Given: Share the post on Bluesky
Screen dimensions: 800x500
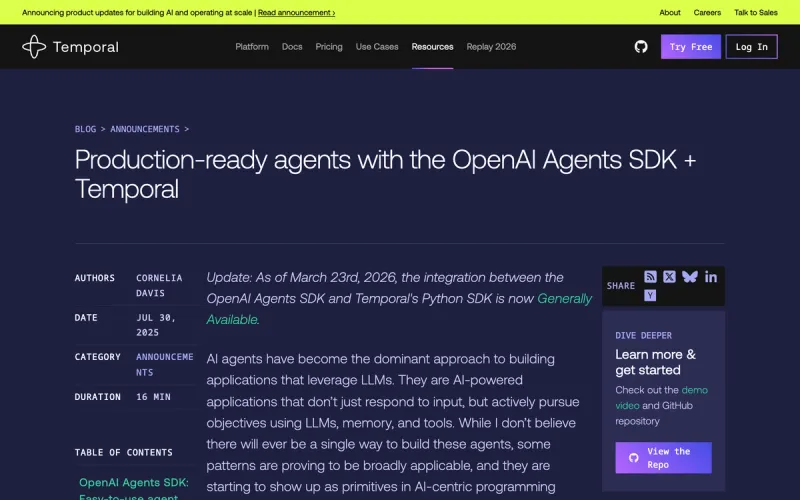Looking at the screenshot, I should coord(690,277).
